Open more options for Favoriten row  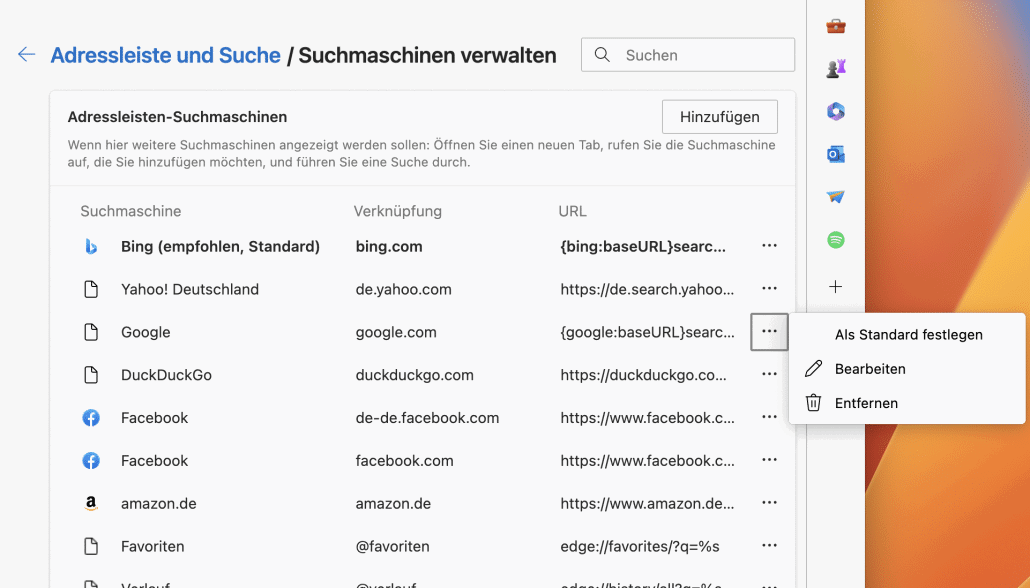coord(769,546)
